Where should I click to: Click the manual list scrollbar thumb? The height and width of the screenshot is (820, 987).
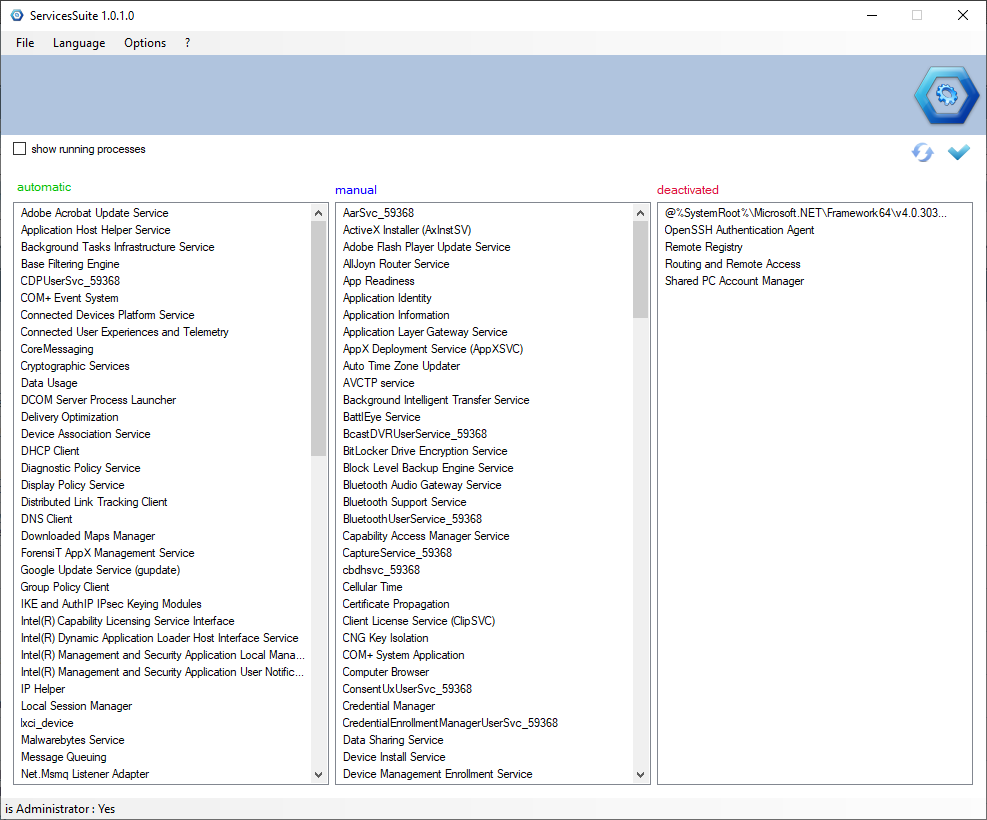(640, 270)
